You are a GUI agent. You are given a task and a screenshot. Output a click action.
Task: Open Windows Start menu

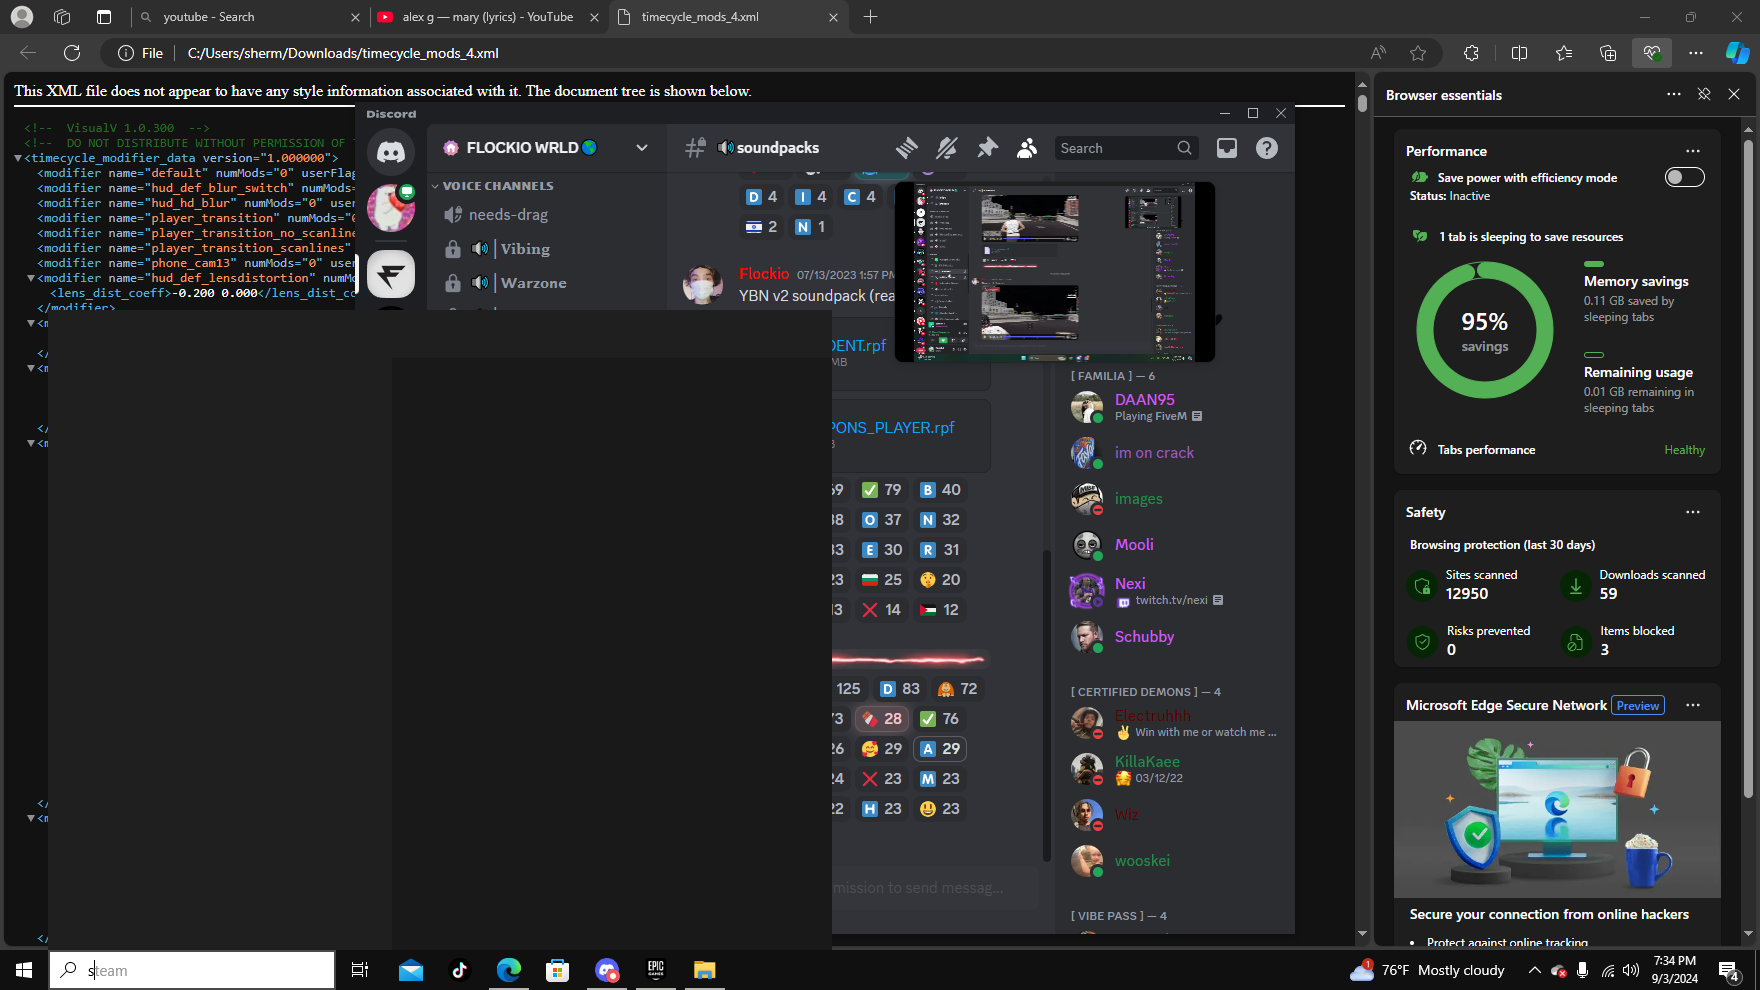[24, 970]
